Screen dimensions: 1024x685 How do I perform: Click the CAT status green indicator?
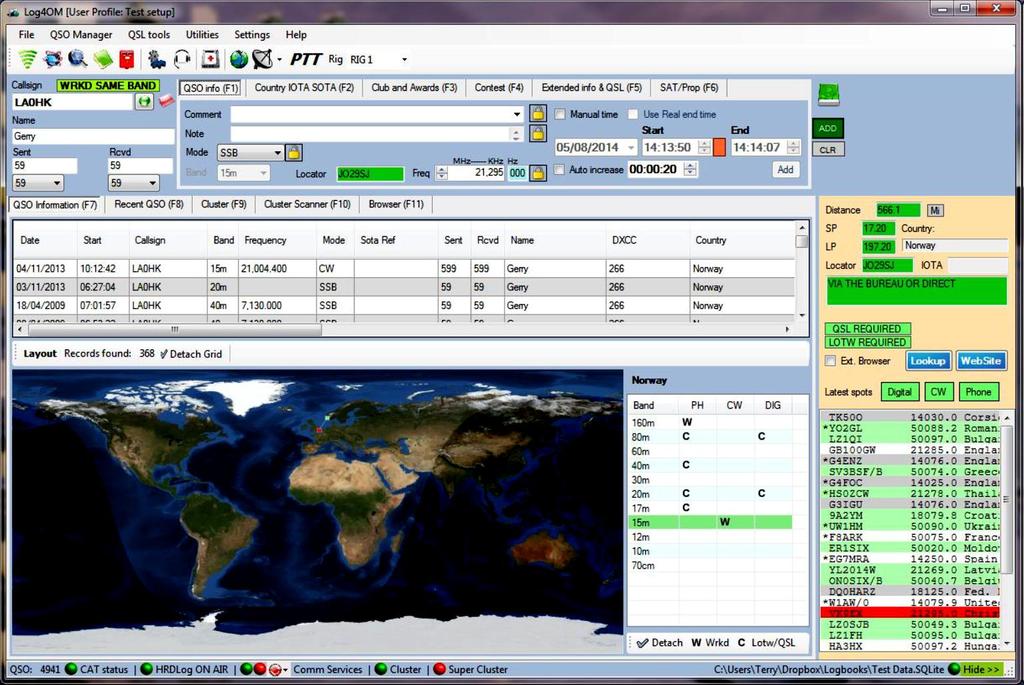pos(71,669)
